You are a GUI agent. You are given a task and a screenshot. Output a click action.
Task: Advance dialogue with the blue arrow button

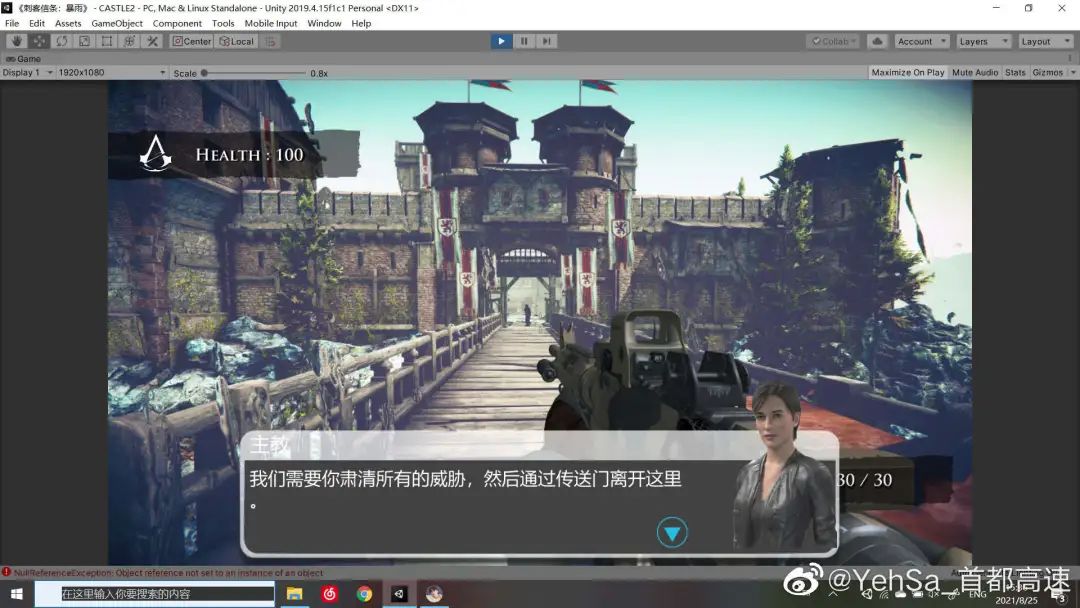pyautogui.click(x=672, y=532)
